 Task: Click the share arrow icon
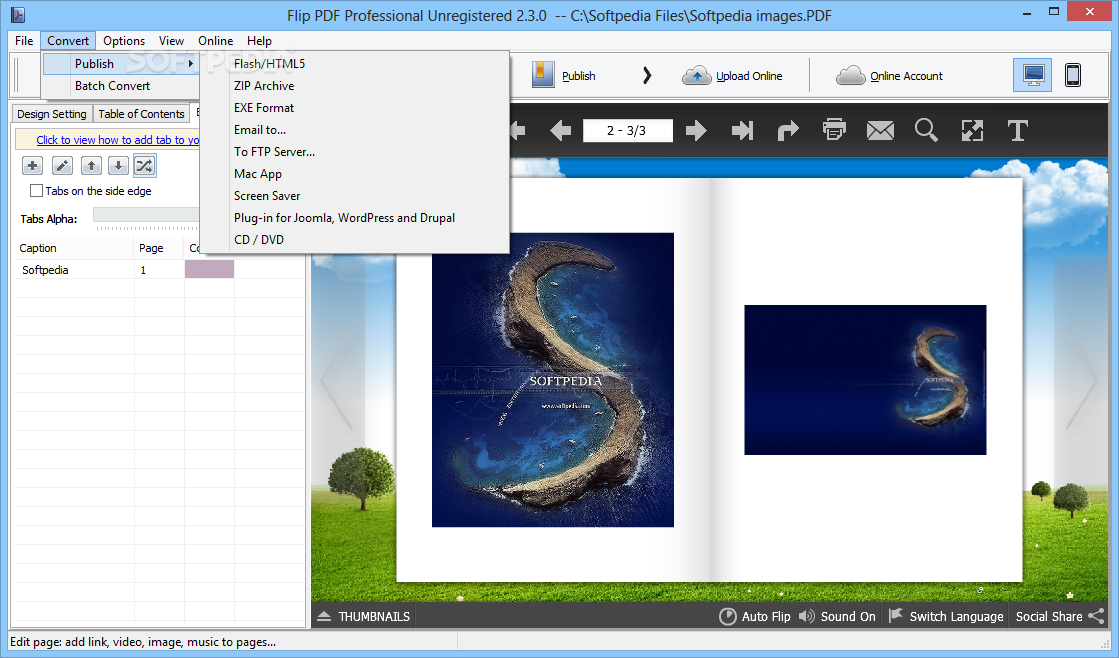788,131
